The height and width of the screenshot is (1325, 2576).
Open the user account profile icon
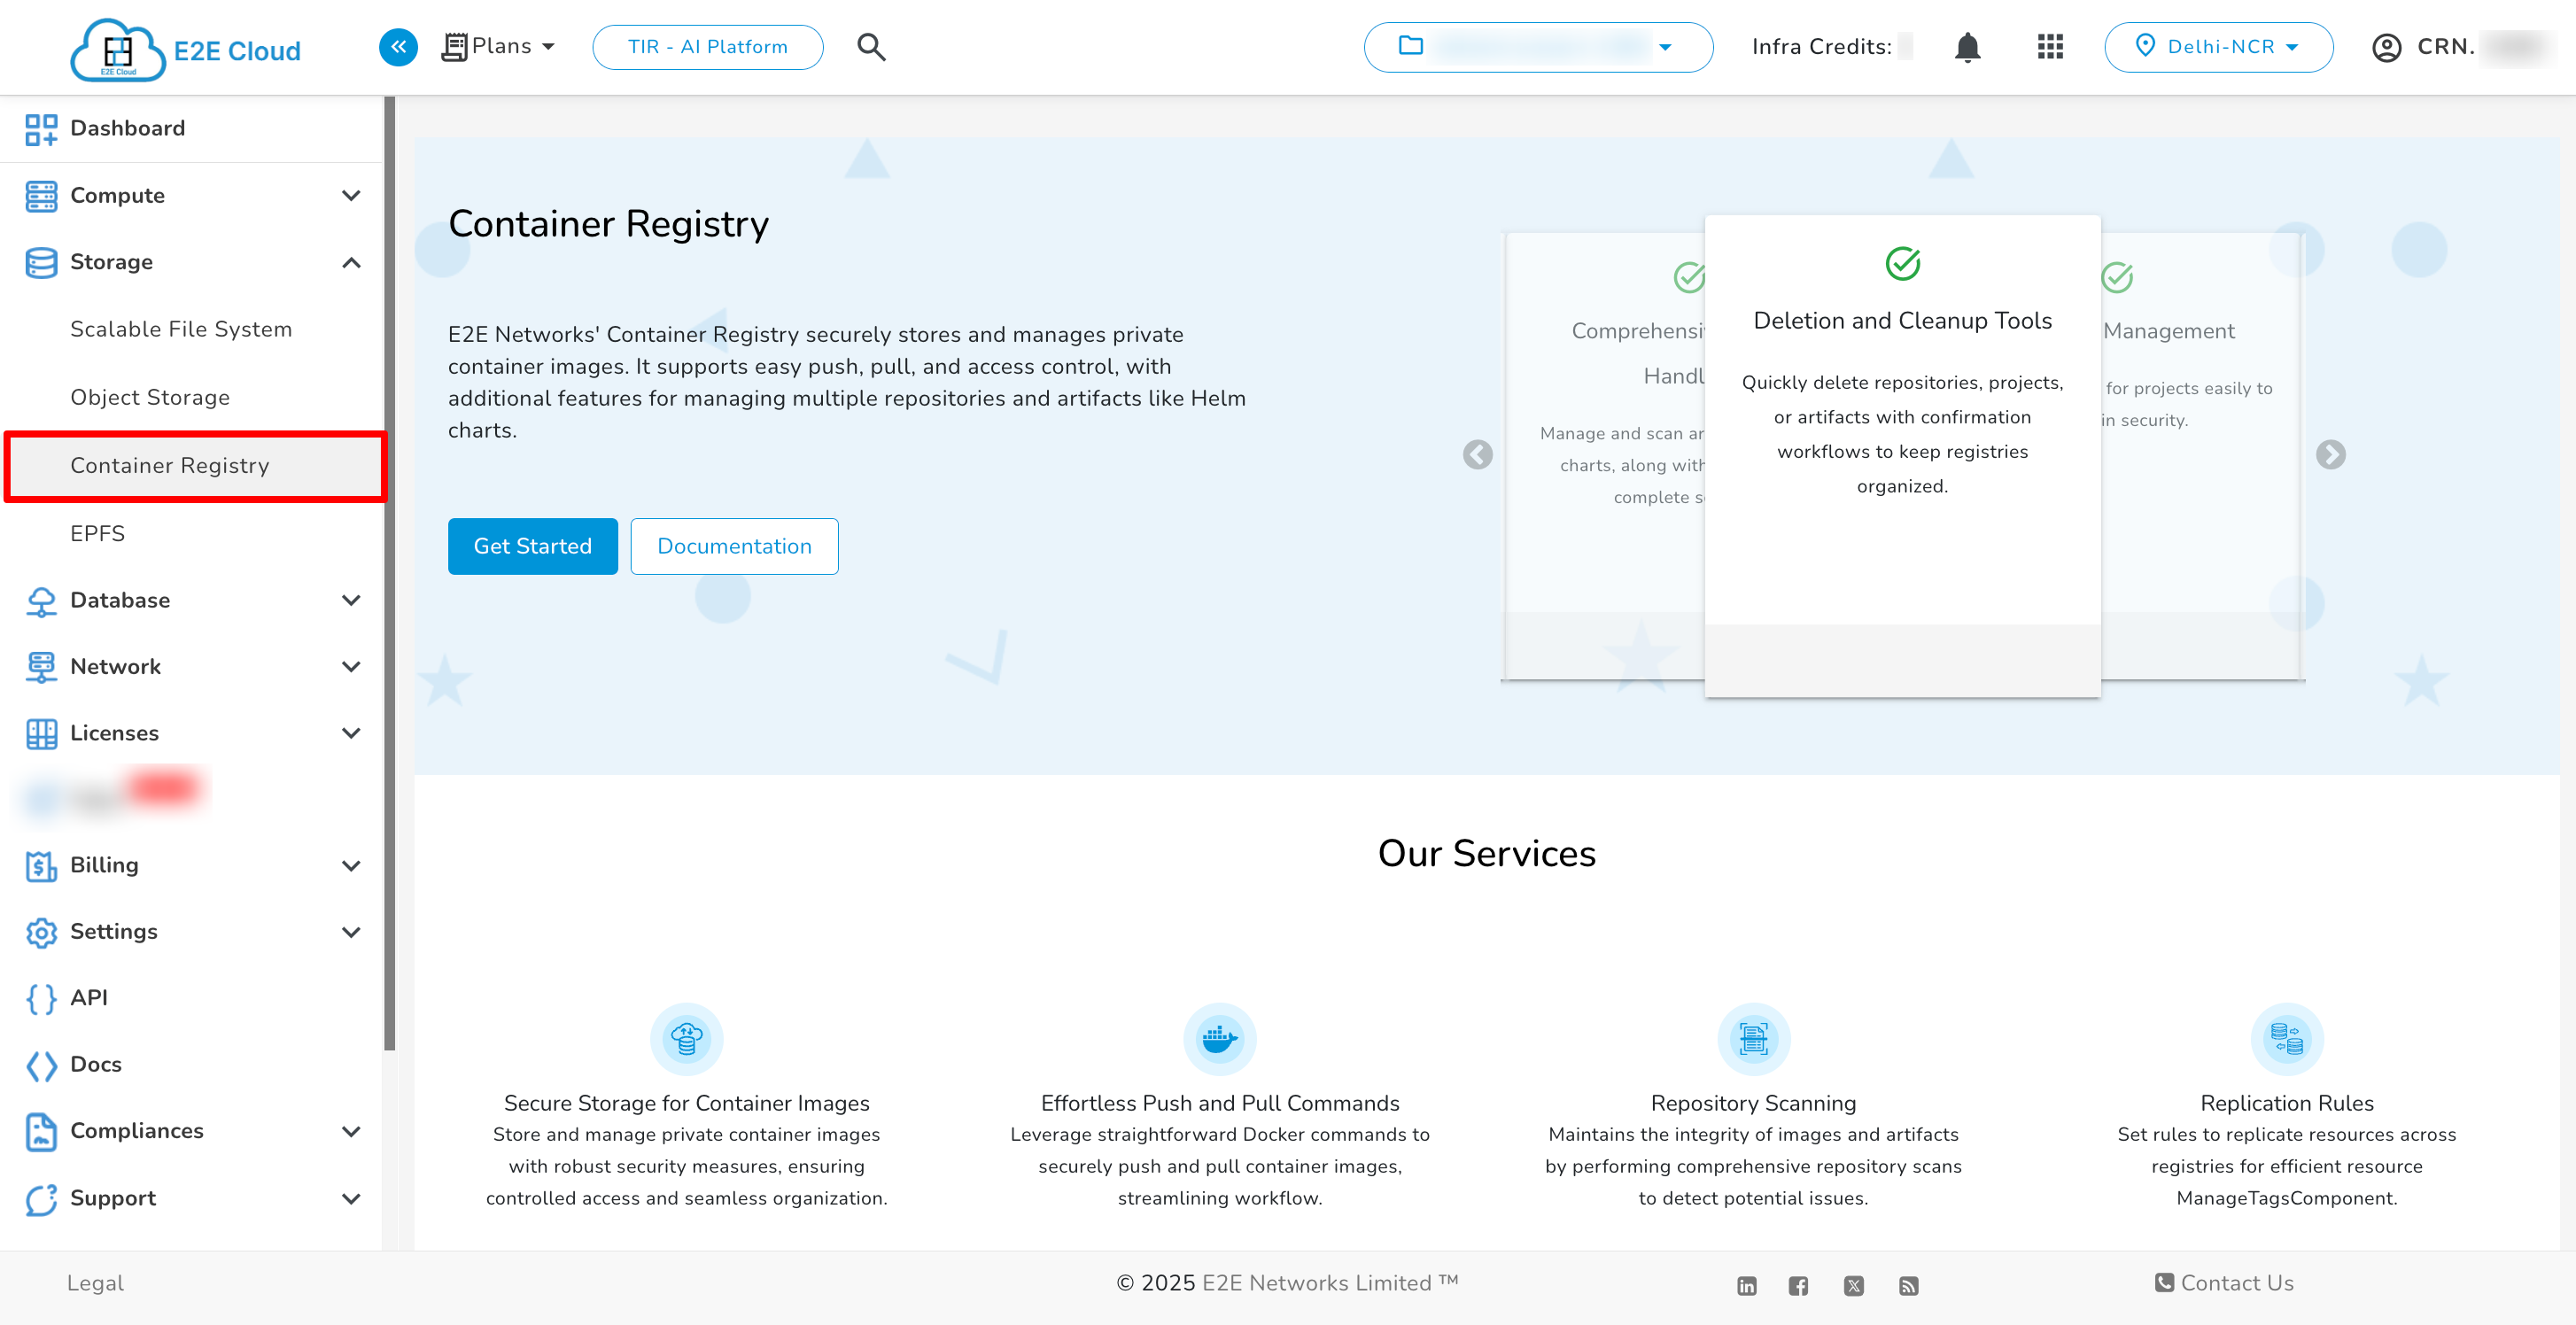(2386, 47)
